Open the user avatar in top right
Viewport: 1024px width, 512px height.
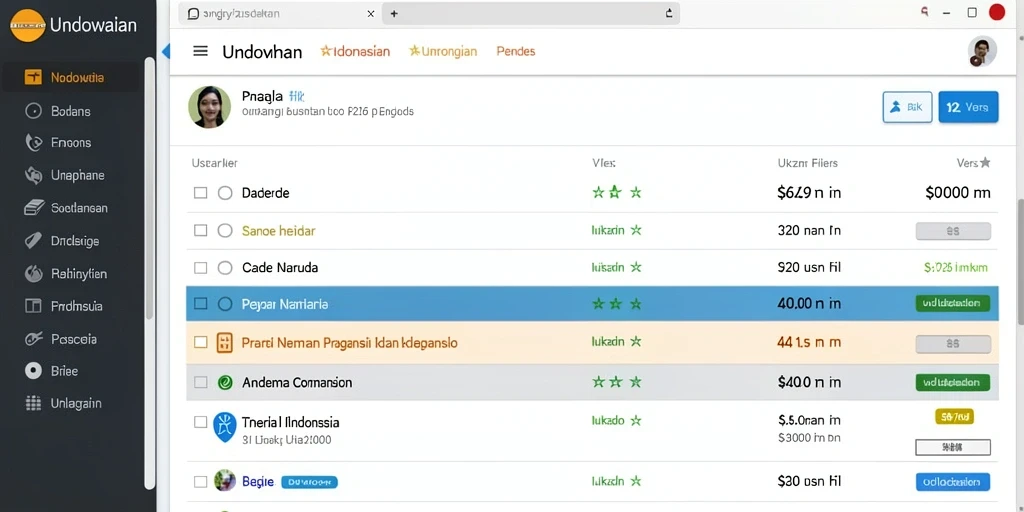point(982,51)
